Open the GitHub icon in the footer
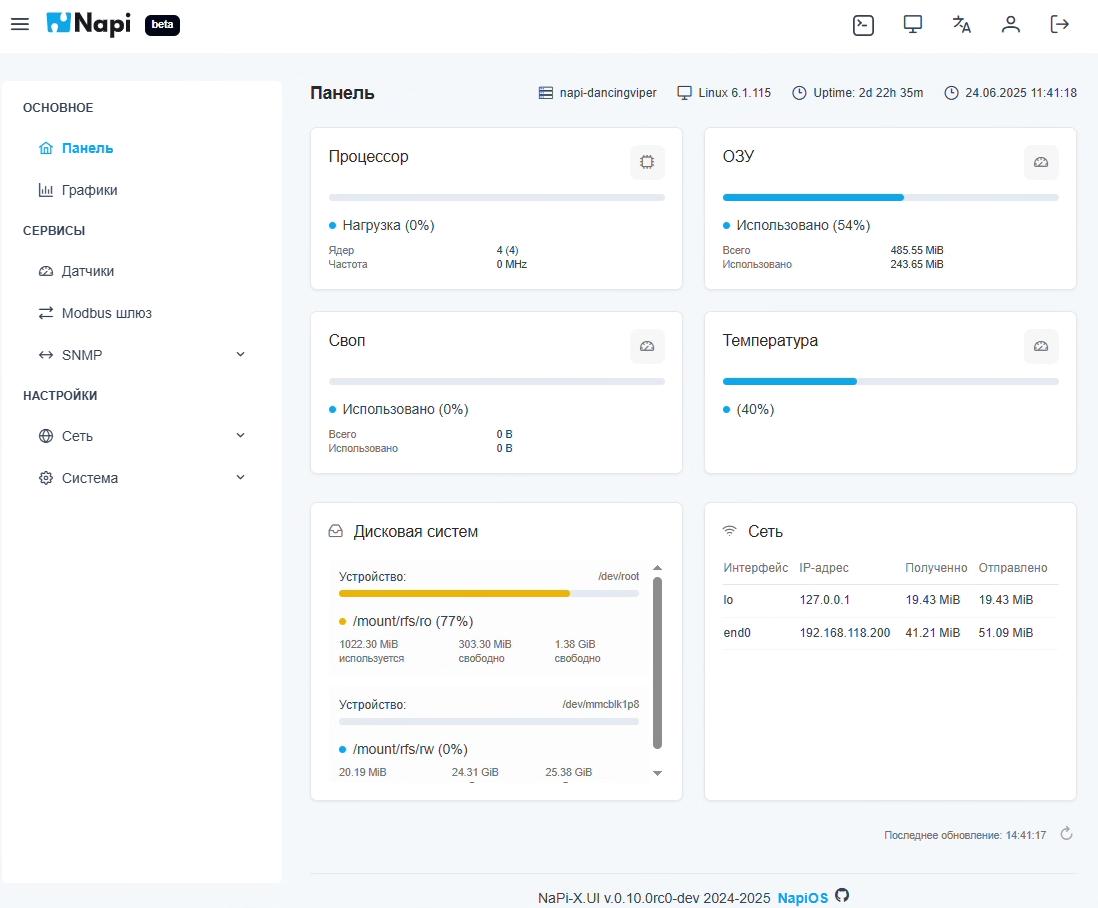This screenshot has width=1098, height=908. pos(842,896)
